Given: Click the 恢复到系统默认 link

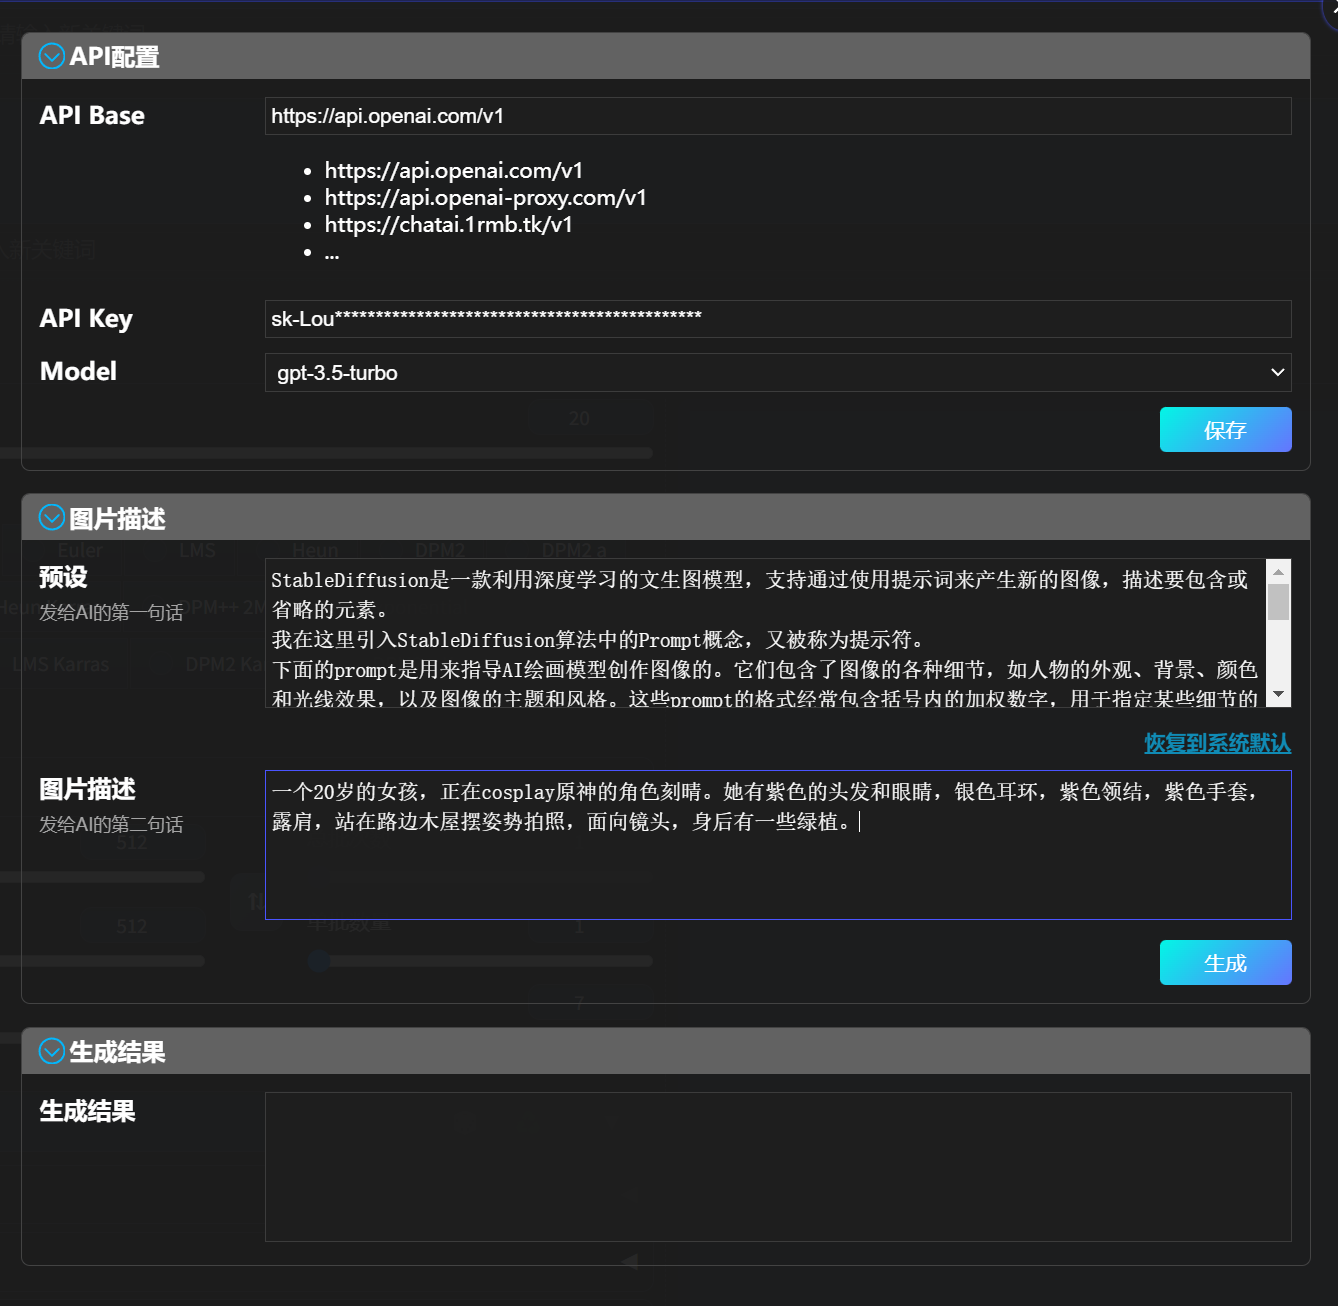Looking at the screenshot, I should pyautogui.click(x=1217, y=743).
